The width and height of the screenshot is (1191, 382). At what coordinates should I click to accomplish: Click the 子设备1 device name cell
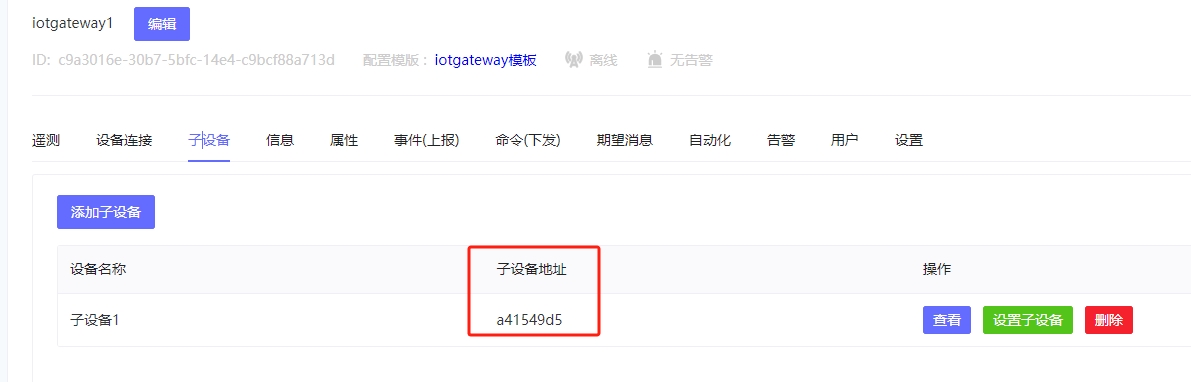pyautogui.click(x=95, y=320)
